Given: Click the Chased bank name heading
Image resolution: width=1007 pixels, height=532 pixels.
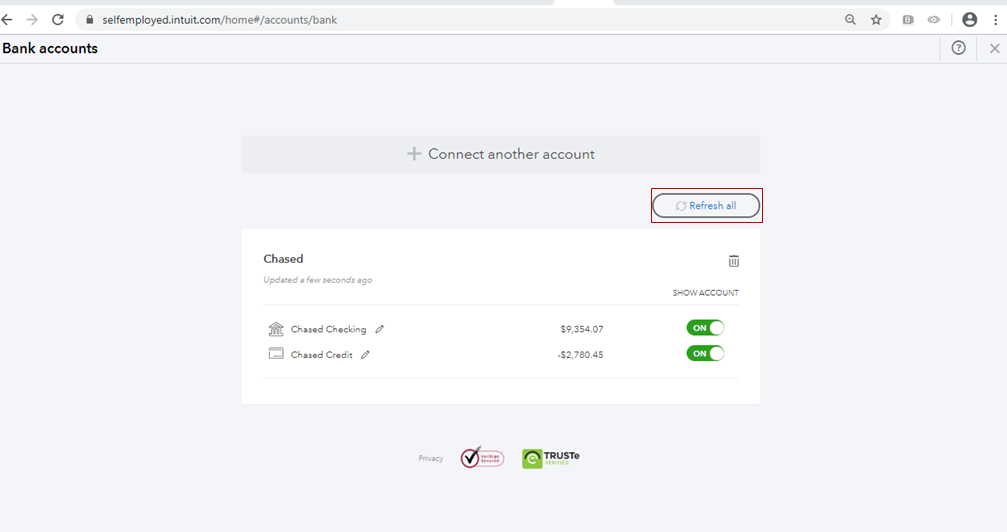Looking at the screenshot, I should 283,259.
